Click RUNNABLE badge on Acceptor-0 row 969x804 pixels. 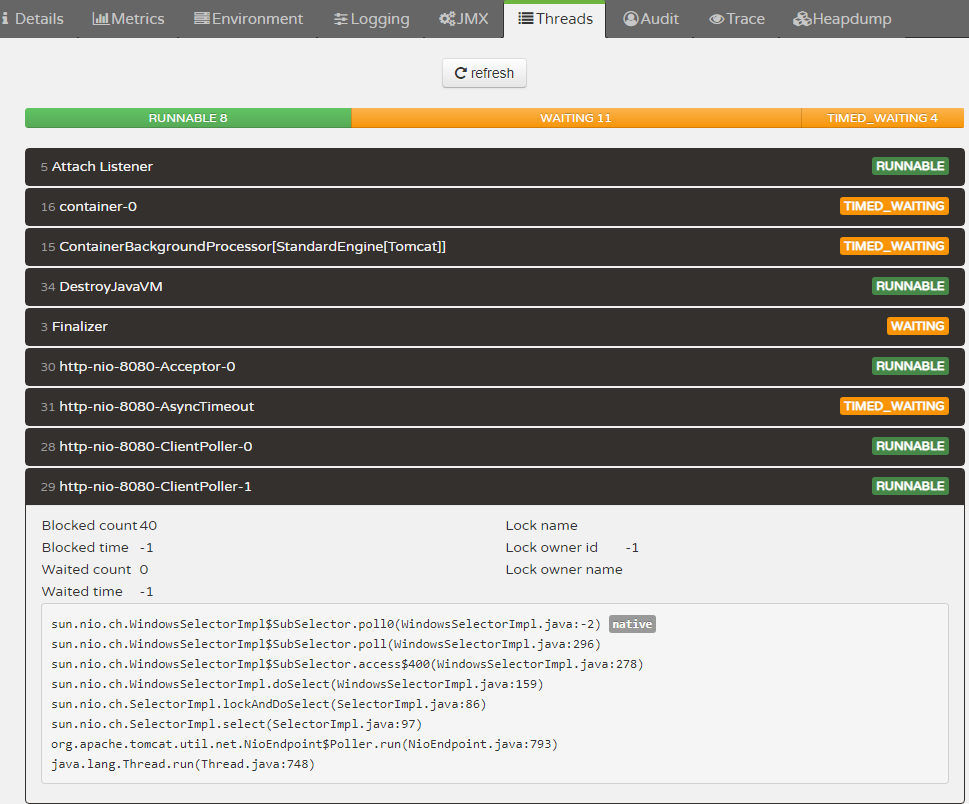pos(910,366)
